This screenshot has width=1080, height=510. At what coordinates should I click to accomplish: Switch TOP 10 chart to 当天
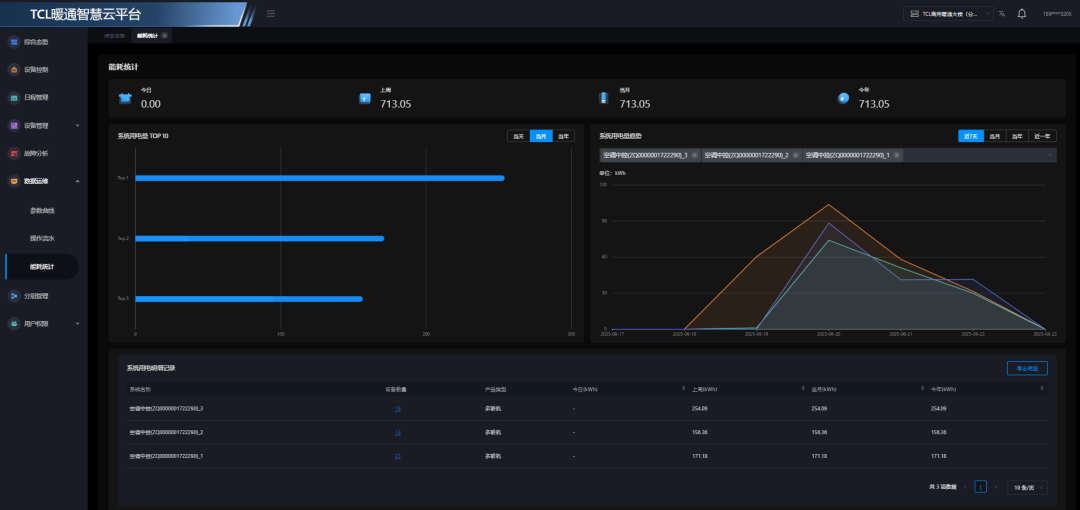point(518,136)
